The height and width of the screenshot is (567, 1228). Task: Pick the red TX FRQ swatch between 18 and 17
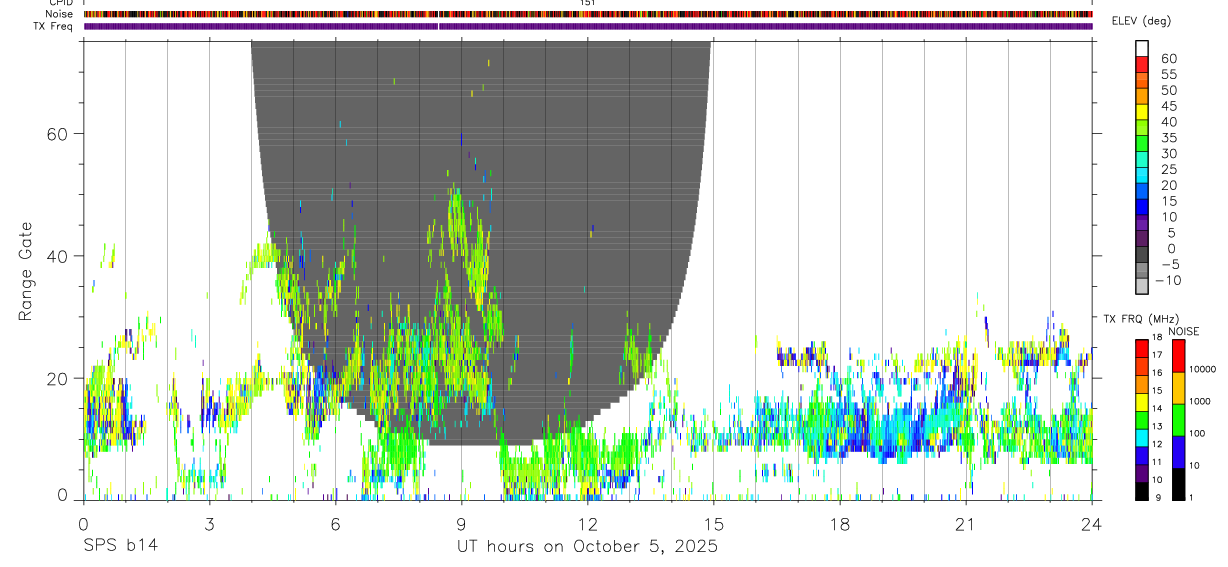coord(1141,347)
